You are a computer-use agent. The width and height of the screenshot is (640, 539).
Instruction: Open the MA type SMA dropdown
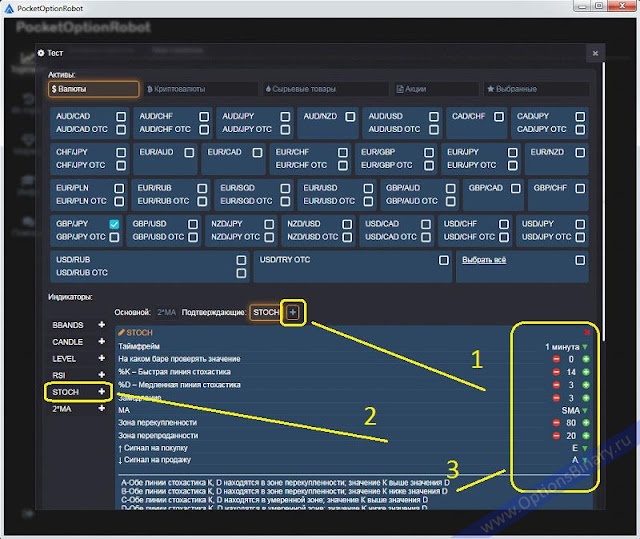coord(575,410)
